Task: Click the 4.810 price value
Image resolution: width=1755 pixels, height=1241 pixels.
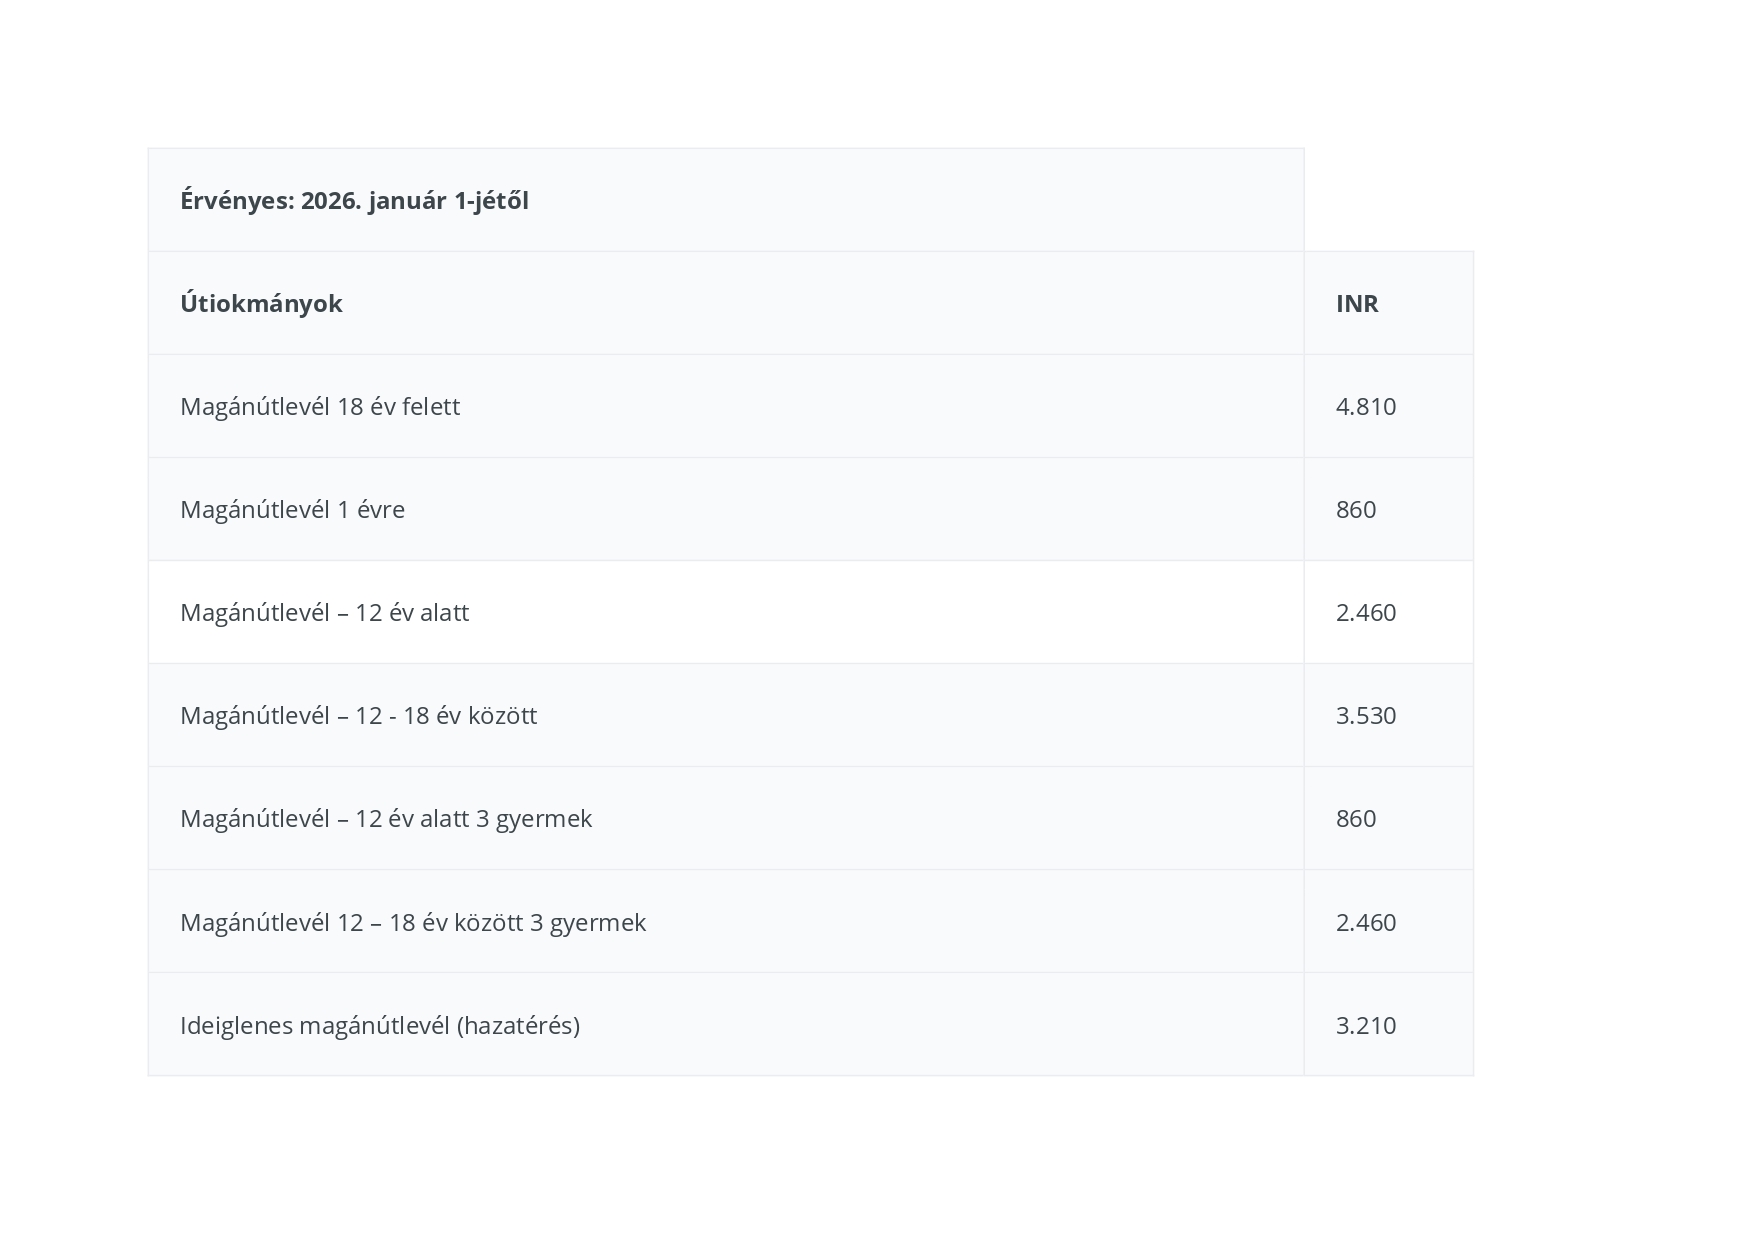Action: tap(1366, 407)
